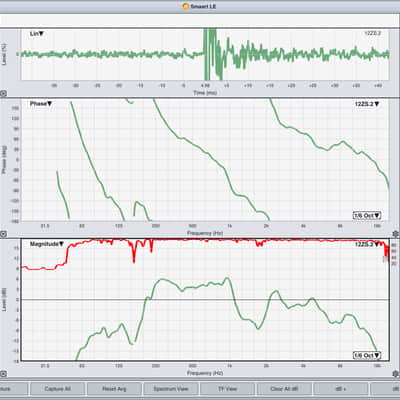Click the Reset Avg button
This screenshot has width=400, height=400.
click(x=114, y=389)
